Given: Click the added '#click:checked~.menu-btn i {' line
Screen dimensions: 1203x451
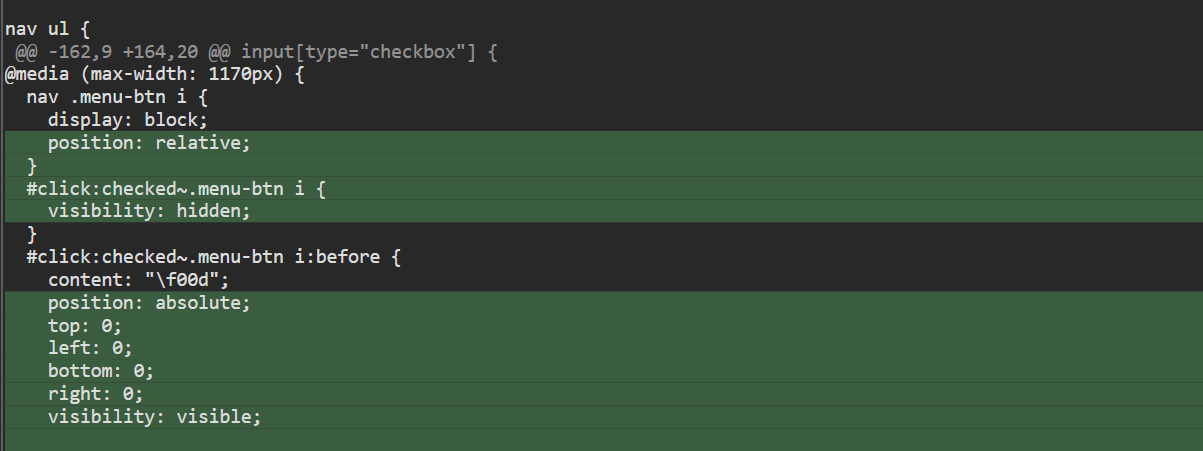Looking at the screenshot, I should (x=175, y=188).
